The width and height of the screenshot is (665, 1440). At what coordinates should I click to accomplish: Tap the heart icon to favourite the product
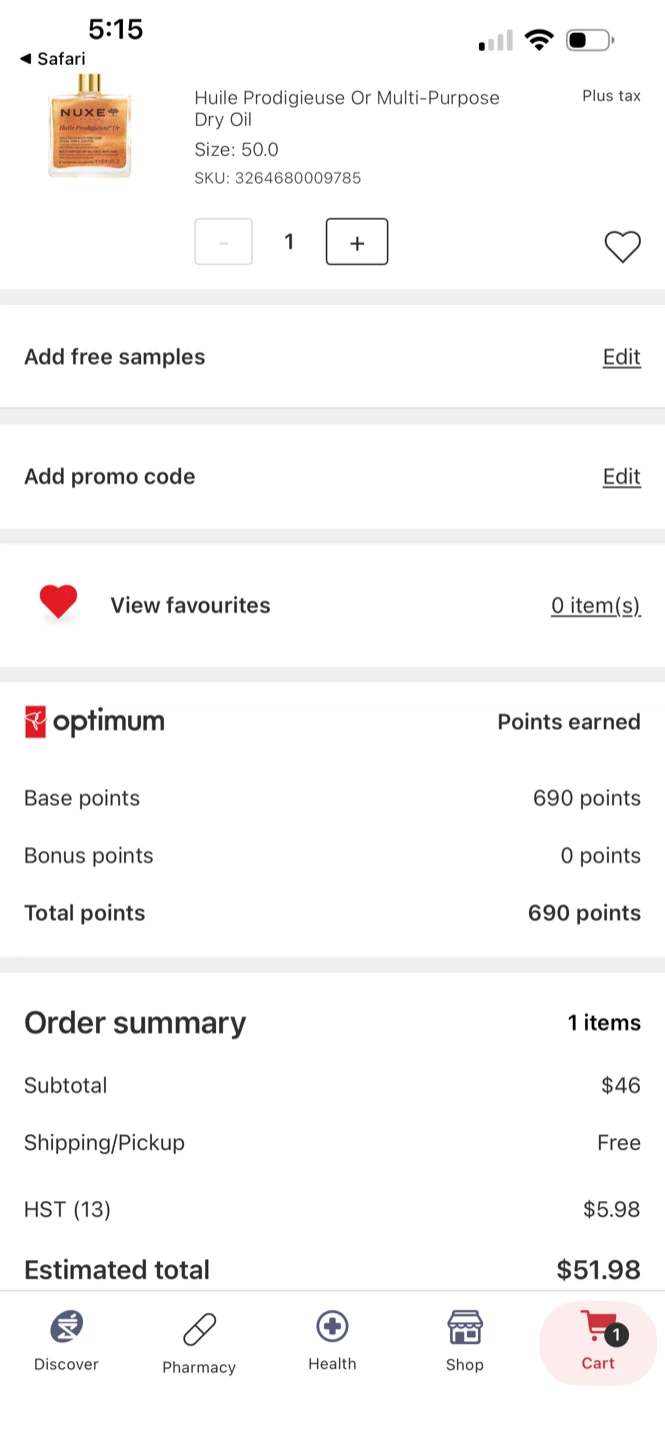pos(622,246)
